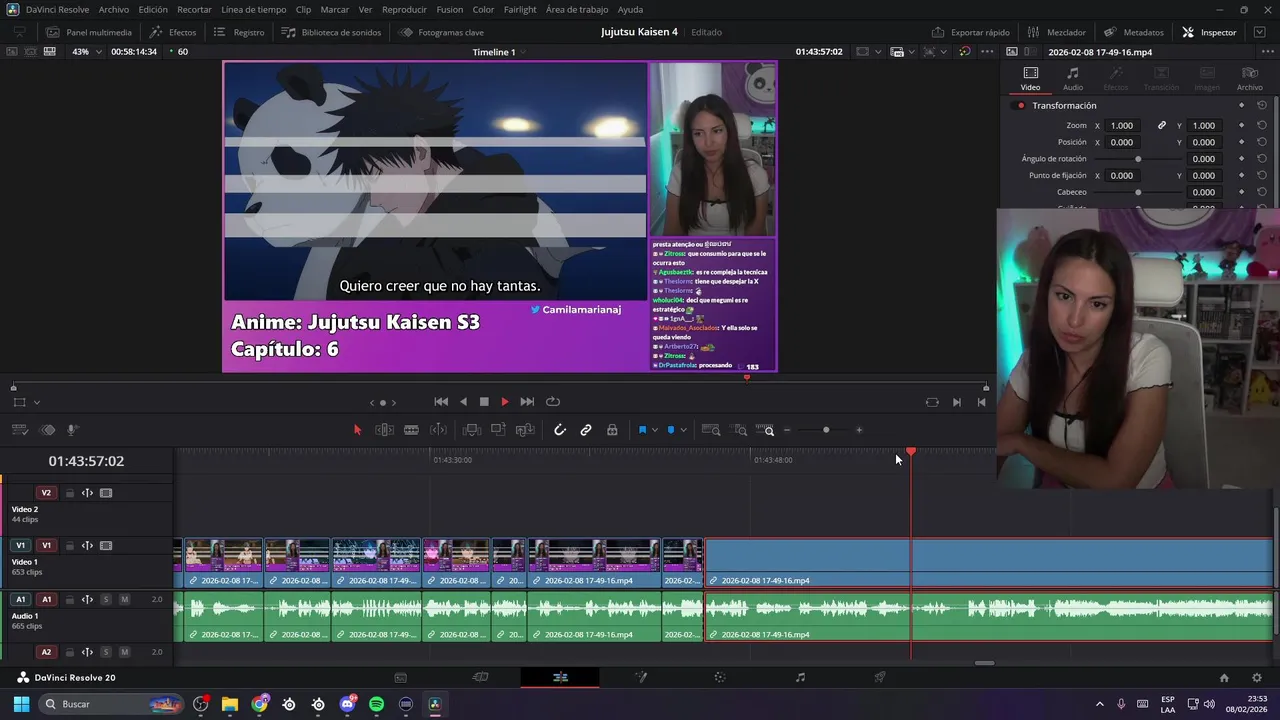The image size is (1280, 720).
Task: Click the Full extent zoom icon
Action: click(x=711, y=430)
